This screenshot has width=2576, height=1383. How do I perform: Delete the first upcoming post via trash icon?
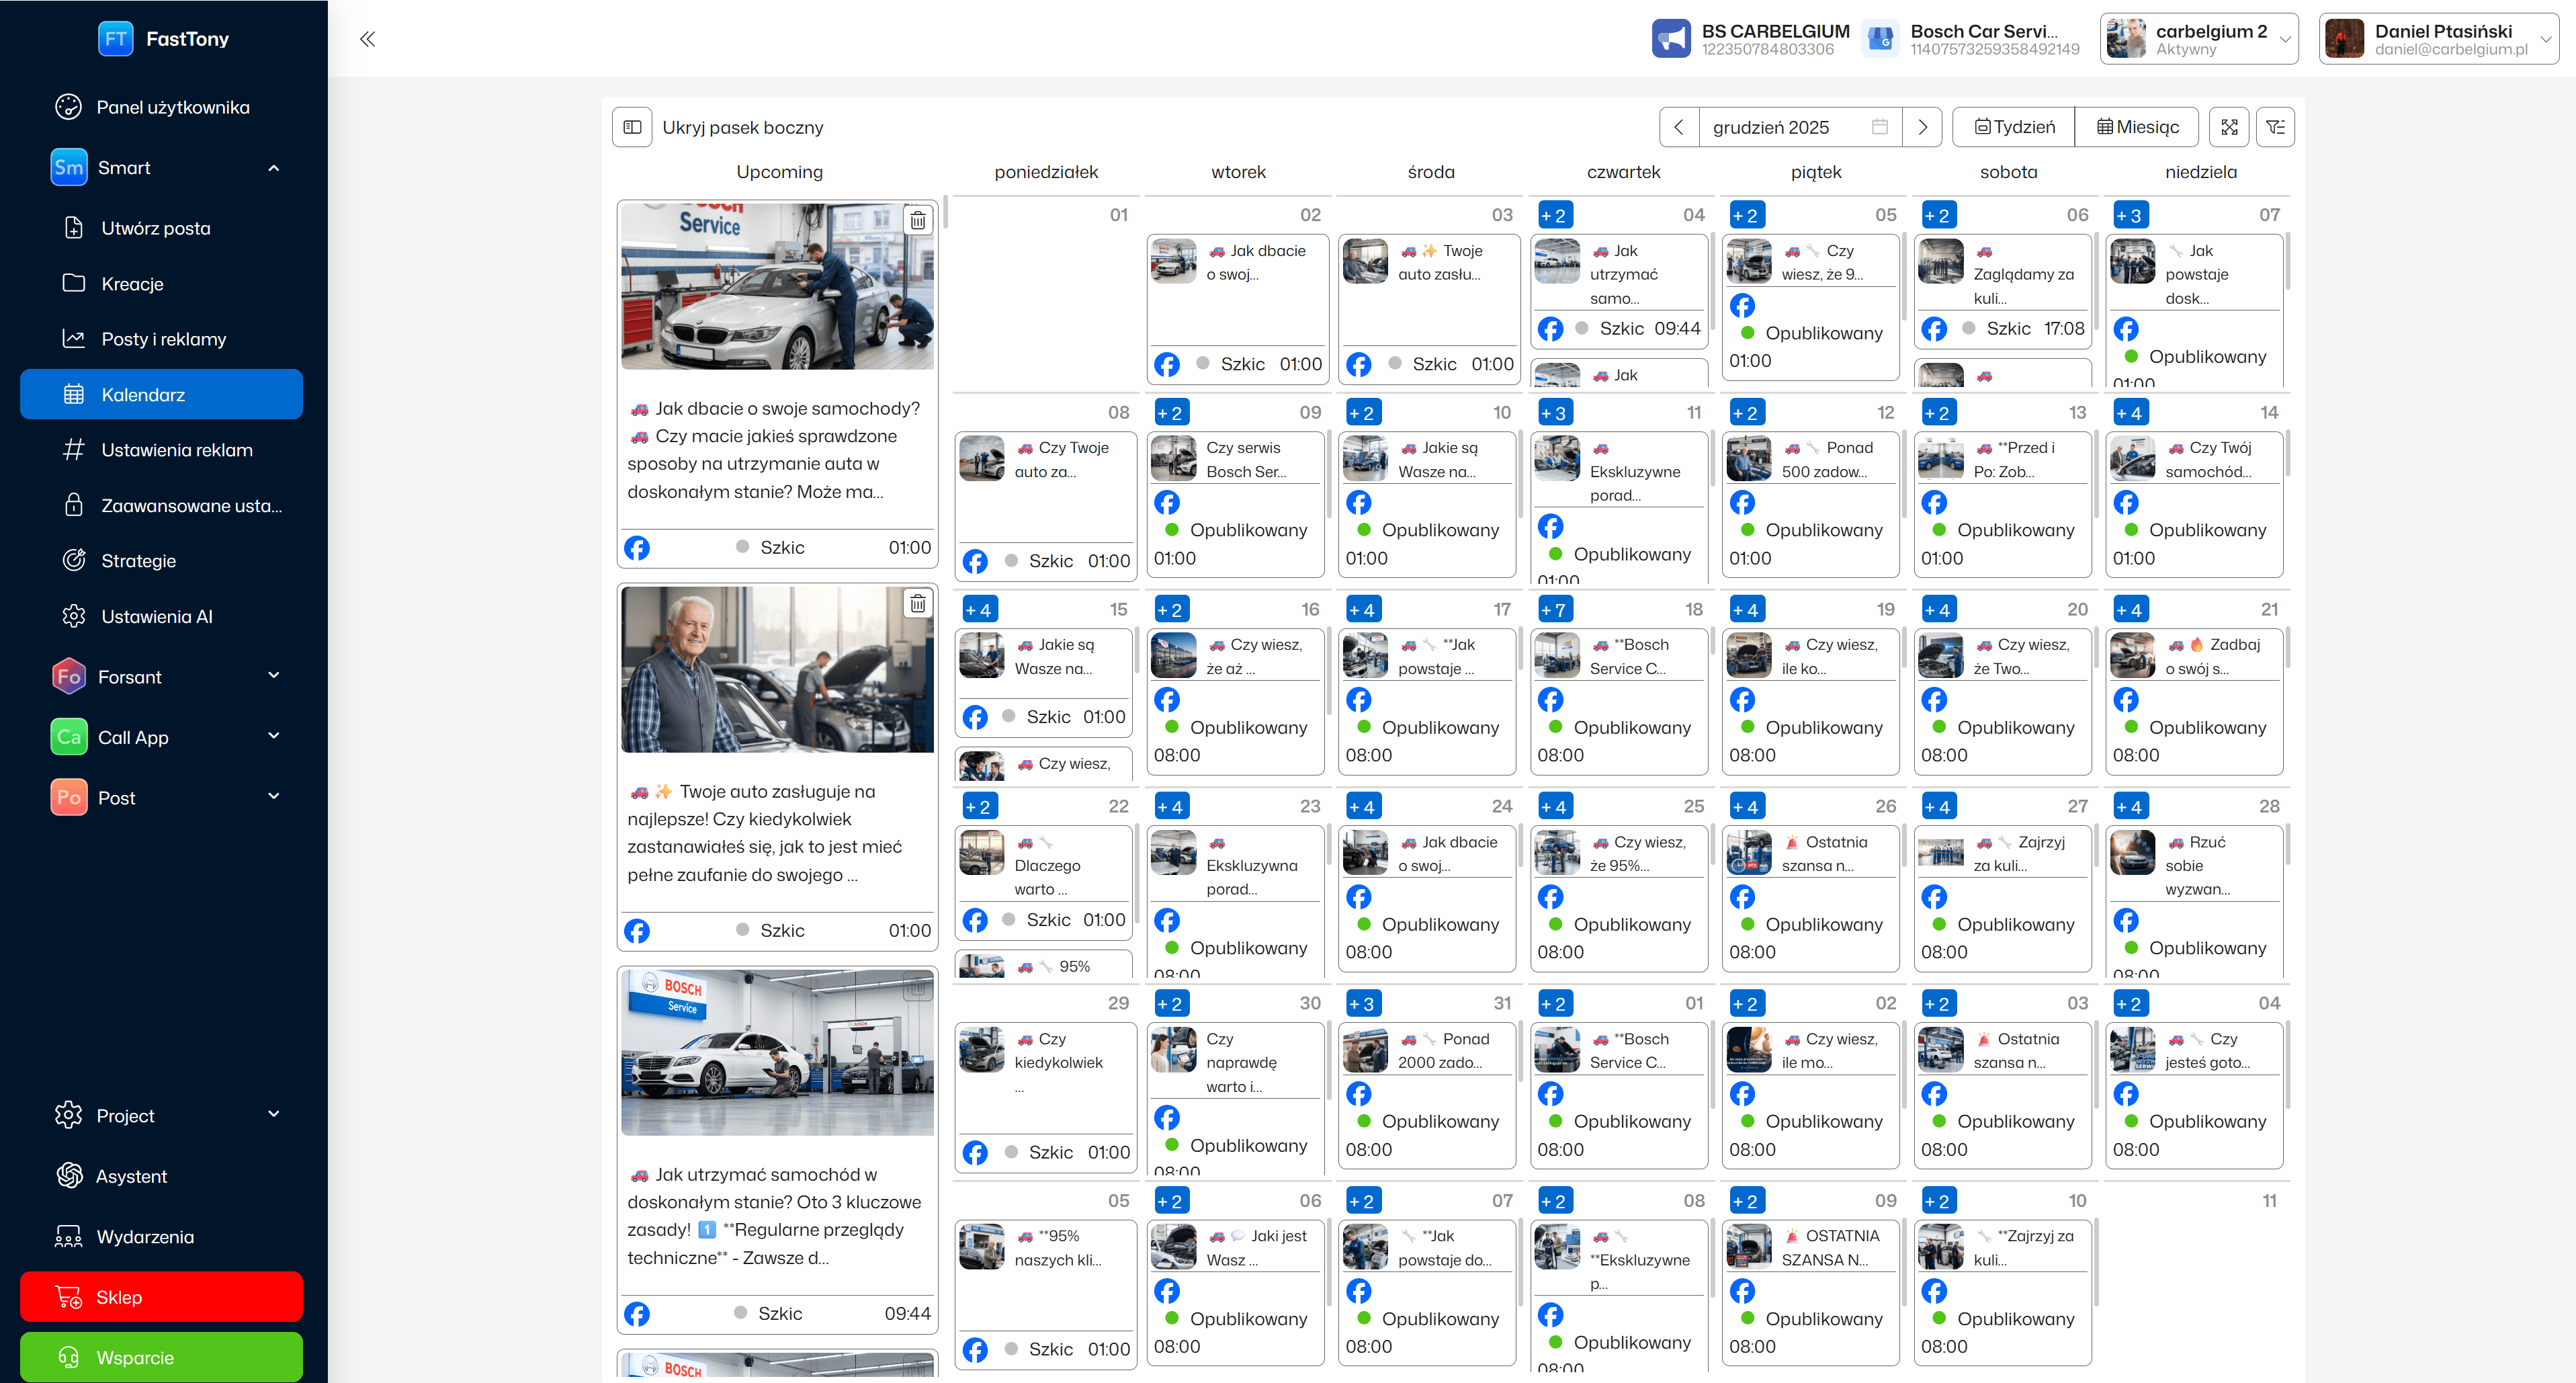(x=917, y=221)
